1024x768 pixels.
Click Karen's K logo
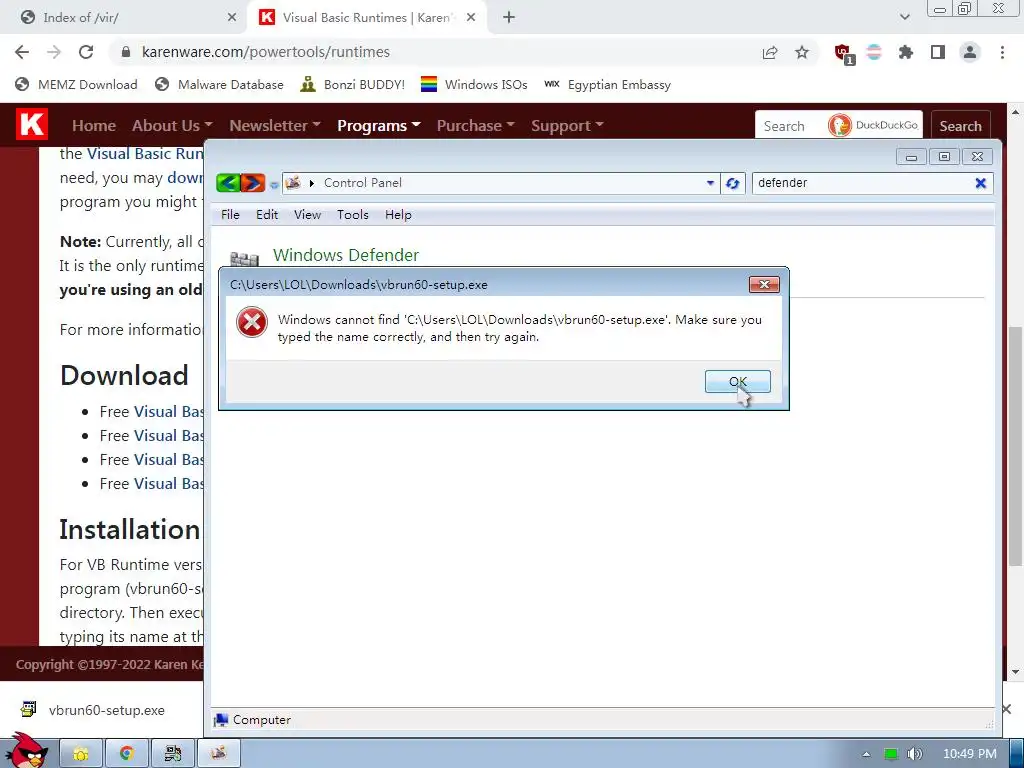[31, 125]
